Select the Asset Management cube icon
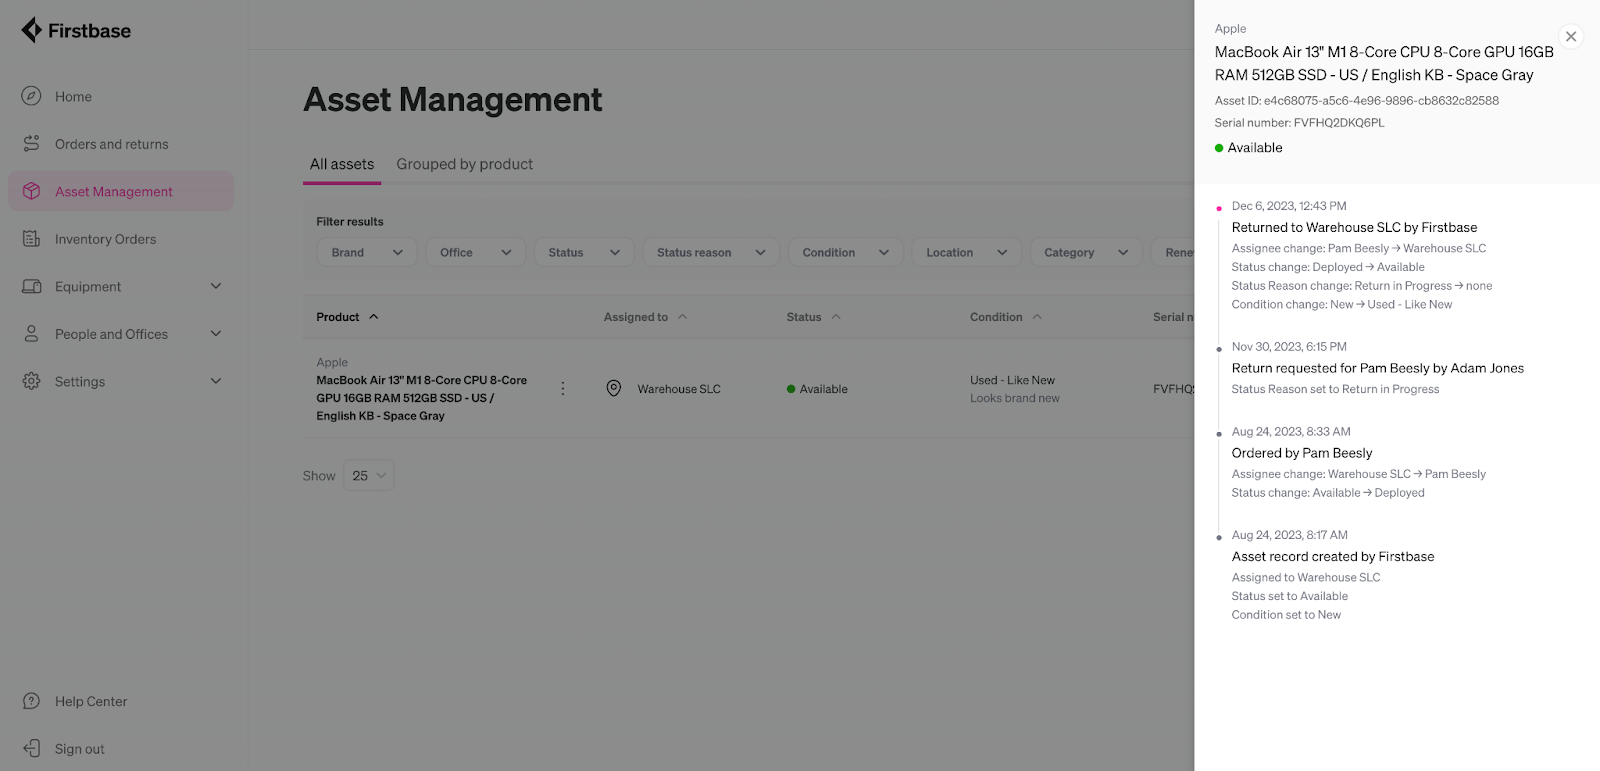The image size is (1600, 771). coord(31,191)
